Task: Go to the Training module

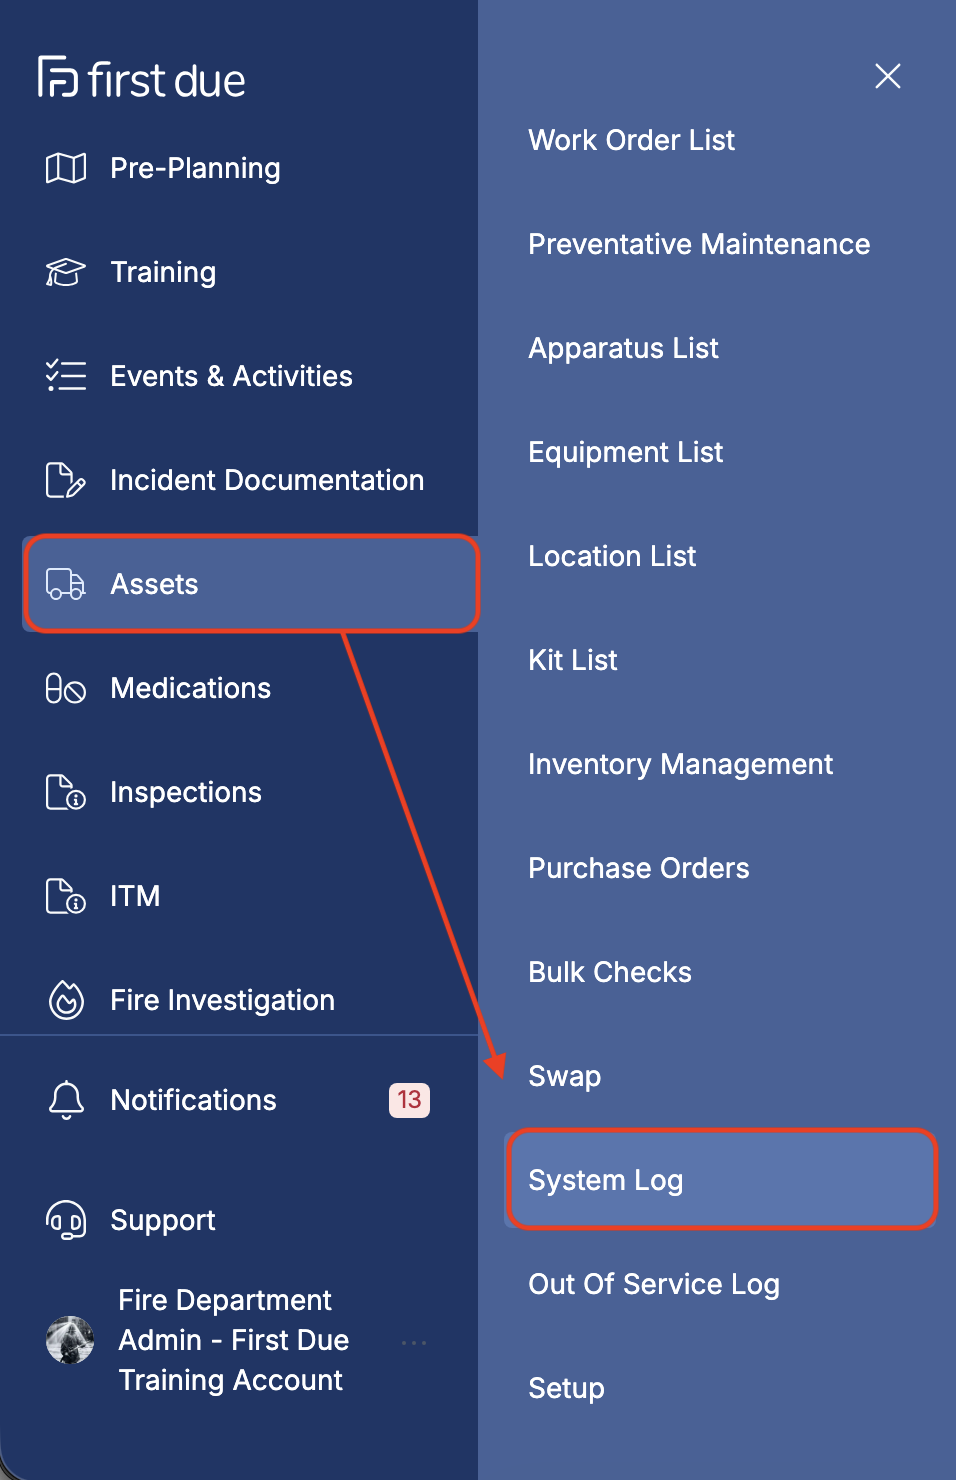Action: point(163,272)
